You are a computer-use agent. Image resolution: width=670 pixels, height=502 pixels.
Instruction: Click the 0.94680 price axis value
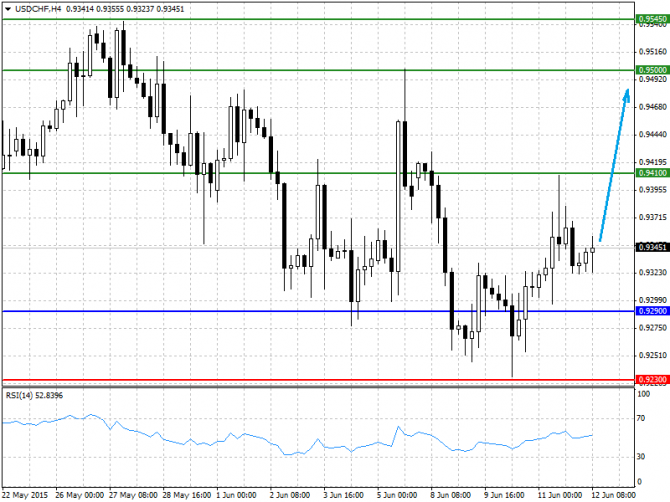tap(652, 107)
